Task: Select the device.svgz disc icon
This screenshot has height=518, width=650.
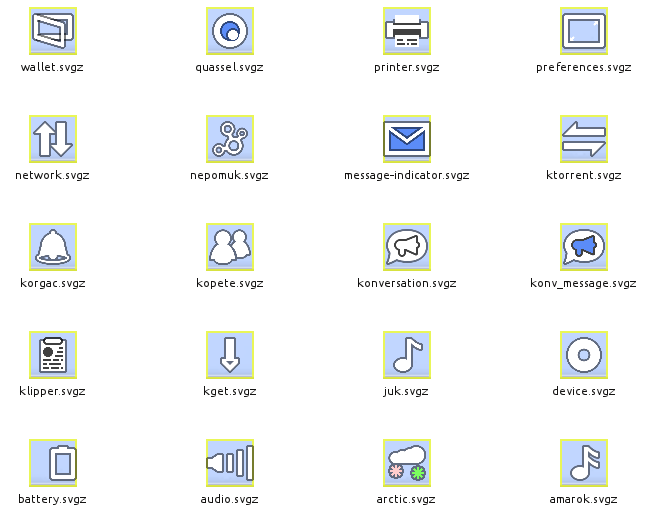Action: pyautogui.click(x=584, y=355)
